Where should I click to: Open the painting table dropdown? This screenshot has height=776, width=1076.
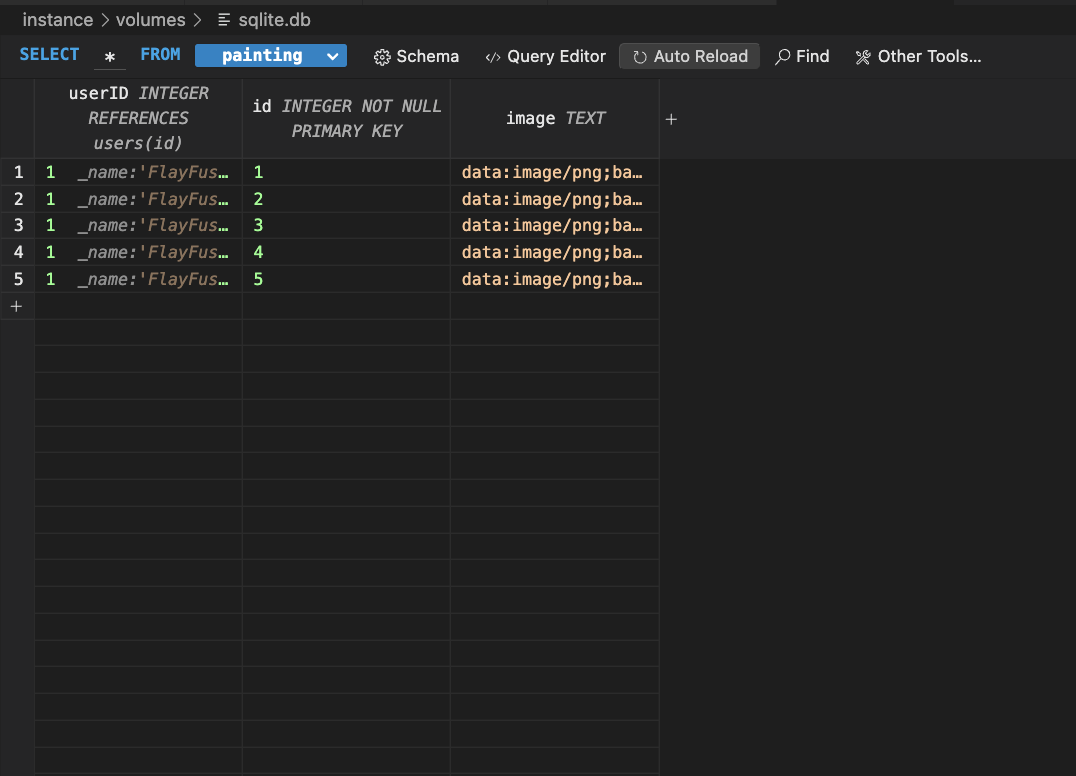pos(270,56)
